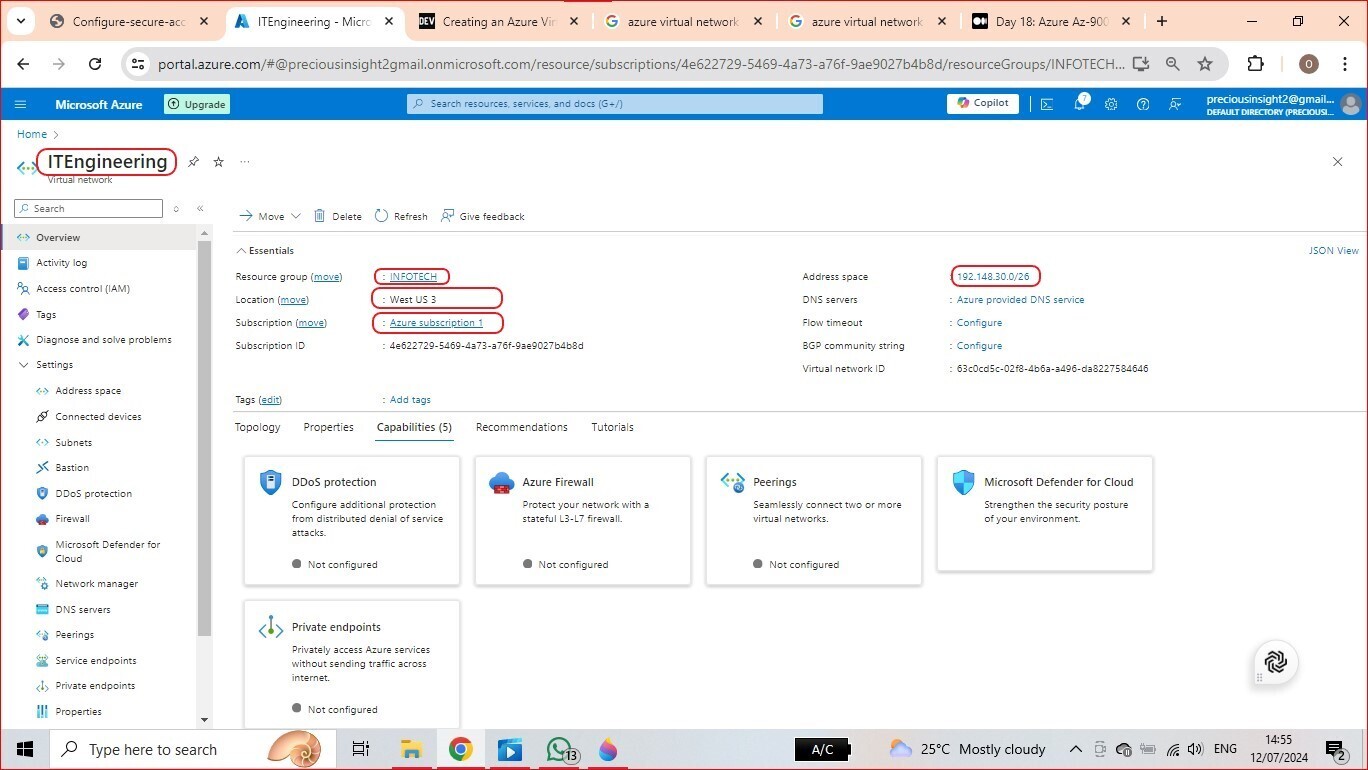This screenshot has height=770, width=1368.
Task: Open Cloud Shell from the Azure header
Action: click(1047, 104)
